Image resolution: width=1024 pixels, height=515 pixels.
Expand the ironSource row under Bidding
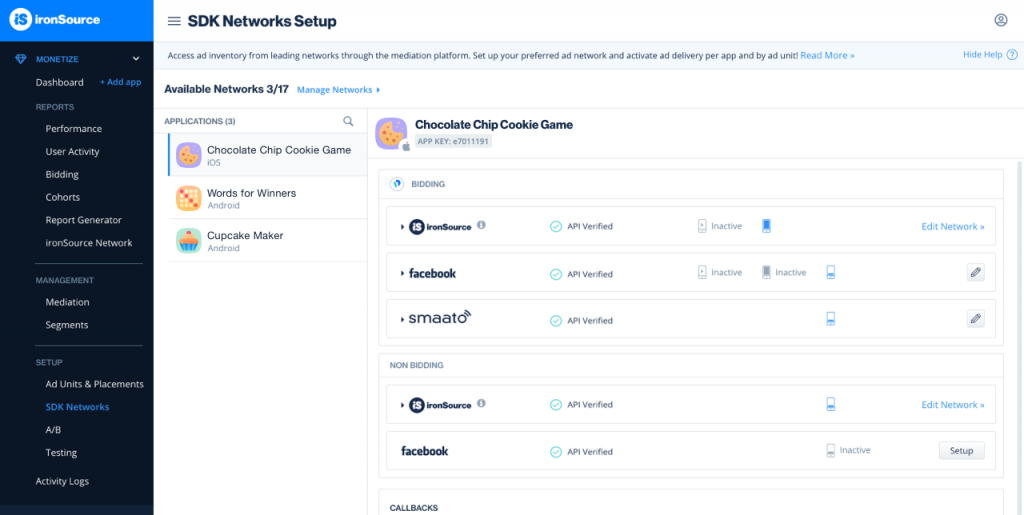[402, 227]
